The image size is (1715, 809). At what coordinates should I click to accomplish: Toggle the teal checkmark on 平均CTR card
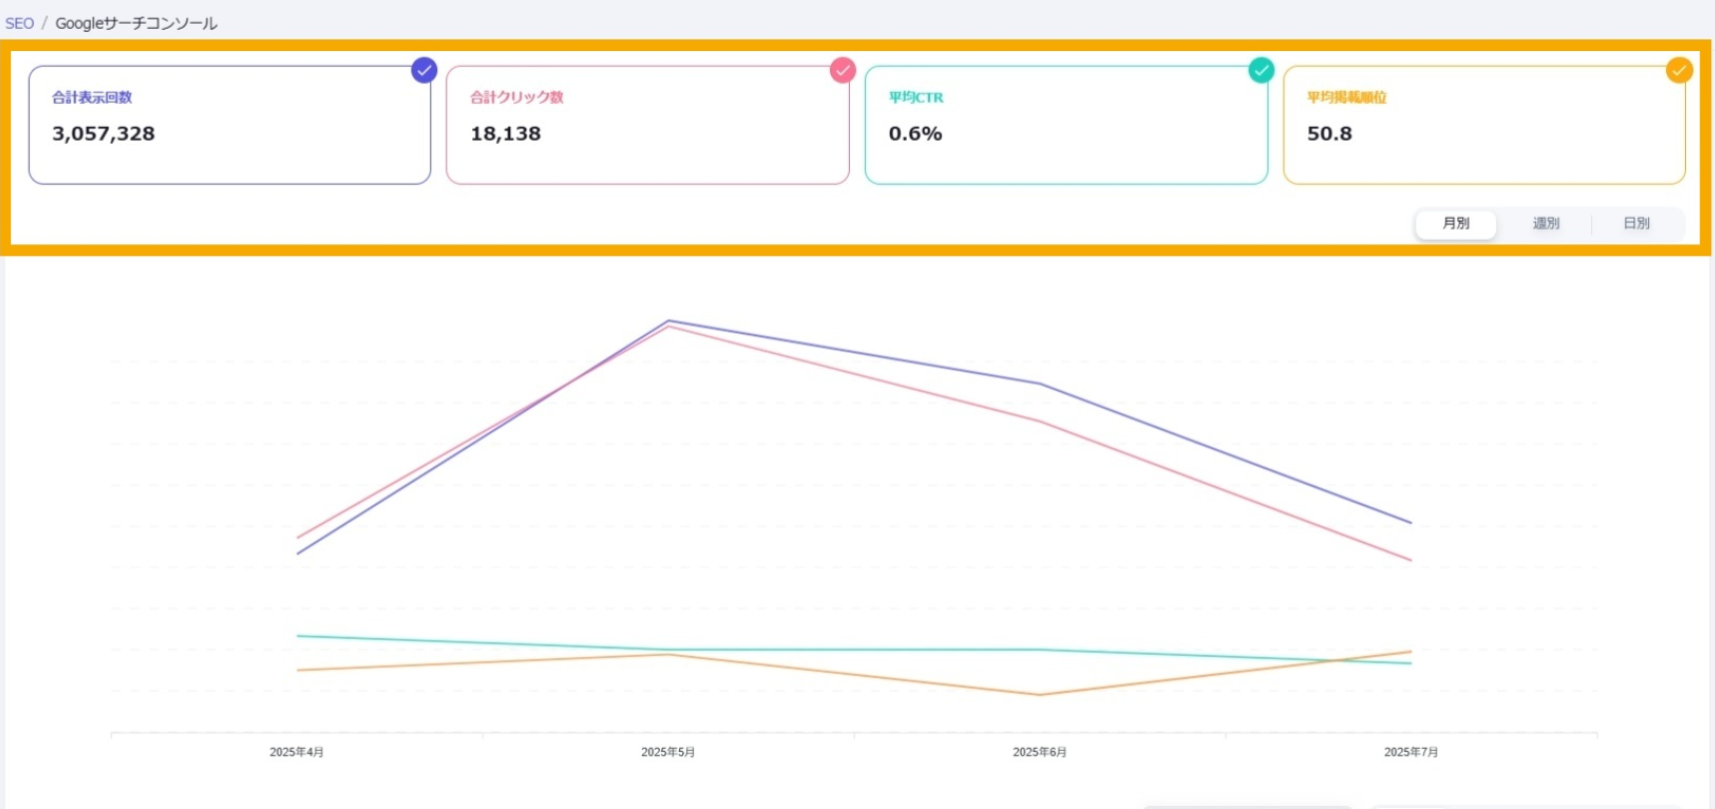point(1261,70)
